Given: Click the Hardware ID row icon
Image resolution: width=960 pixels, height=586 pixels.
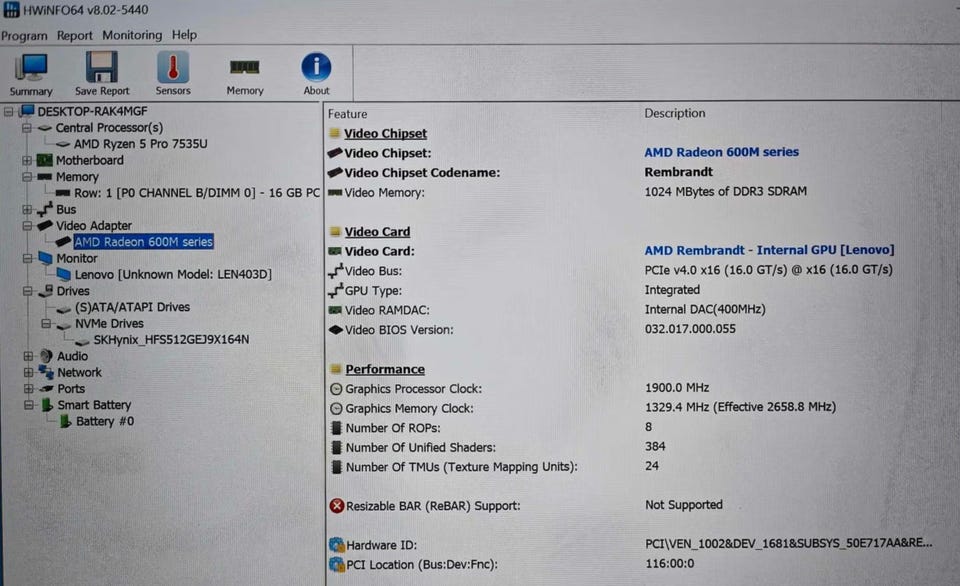Looking at the screenshot, I should pyautogui.click(x=337, y=545).
